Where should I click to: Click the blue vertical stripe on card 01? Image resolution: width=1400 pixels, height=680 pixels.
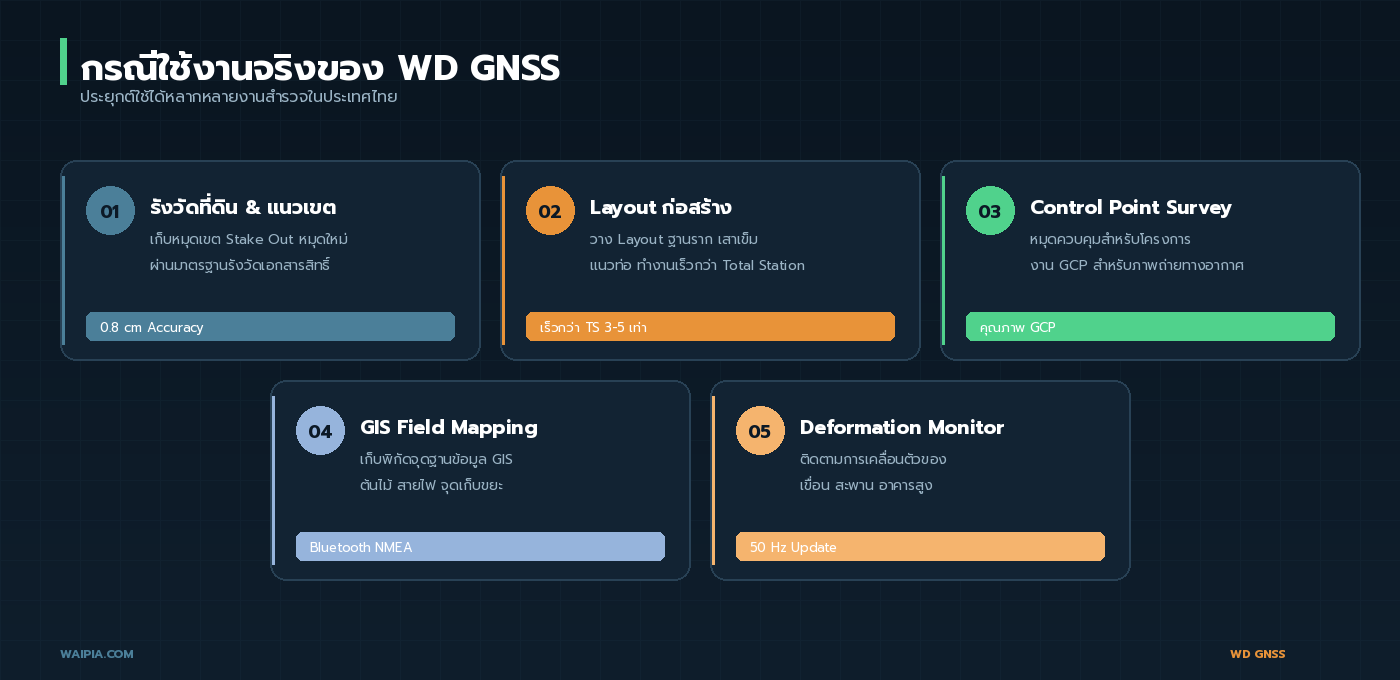(x=63, y=260)
